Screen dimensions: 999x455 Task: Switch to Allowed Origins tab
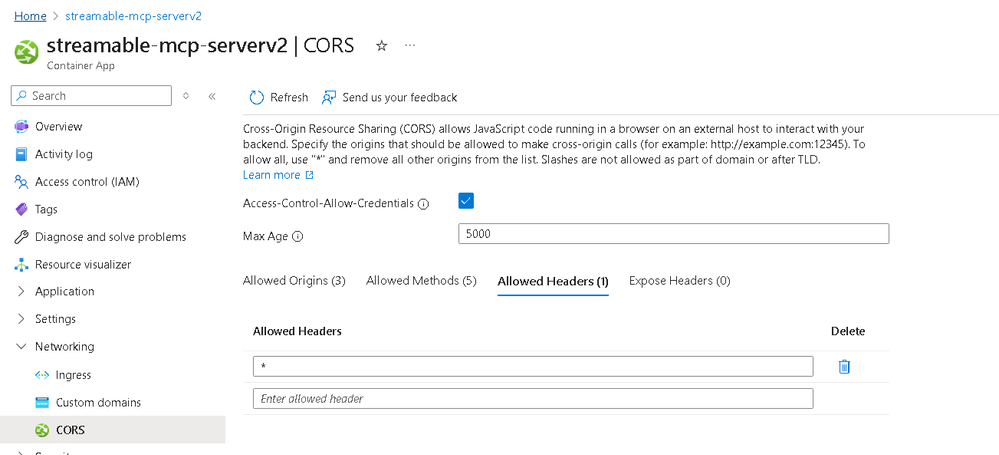click(294, 281)
